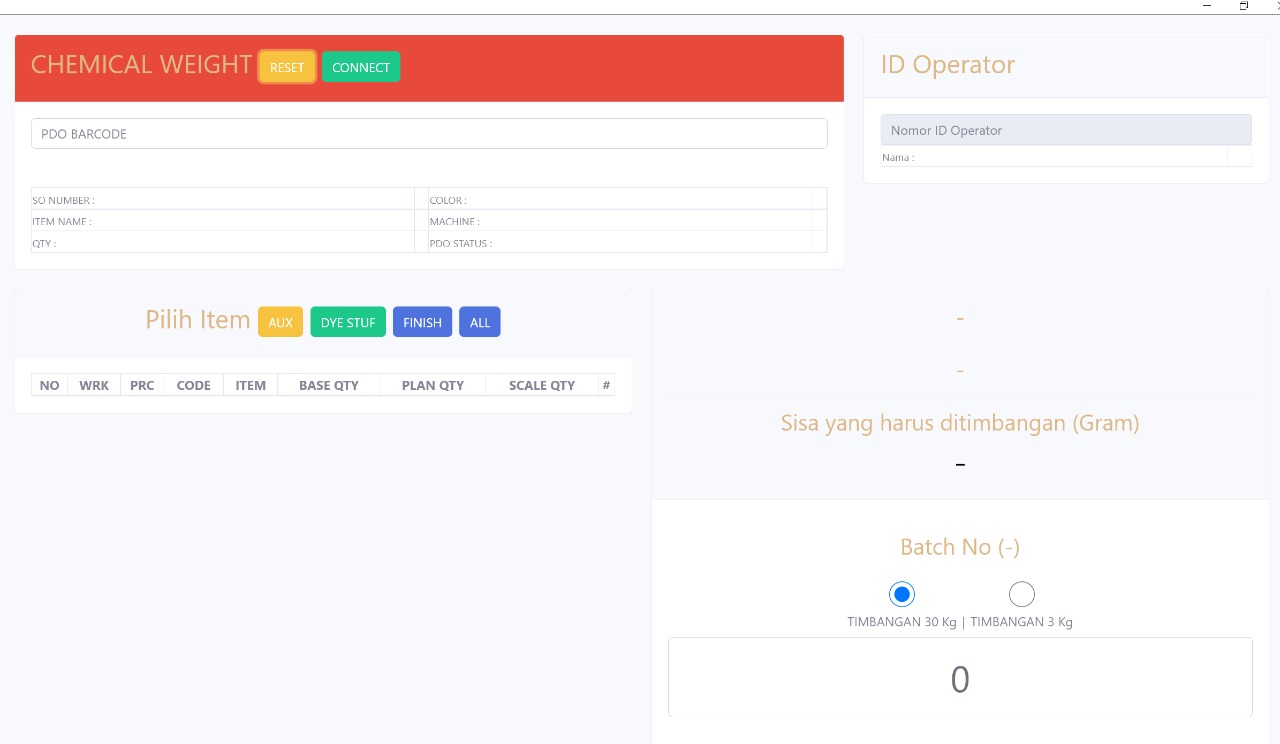Show ALL items

tap(480, 322)
